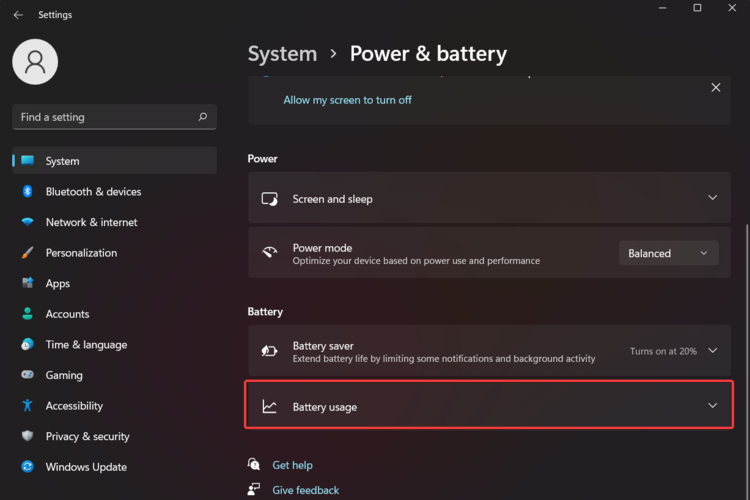Click the Windows Update icon
Screen dimensions: 750x500
28,467
